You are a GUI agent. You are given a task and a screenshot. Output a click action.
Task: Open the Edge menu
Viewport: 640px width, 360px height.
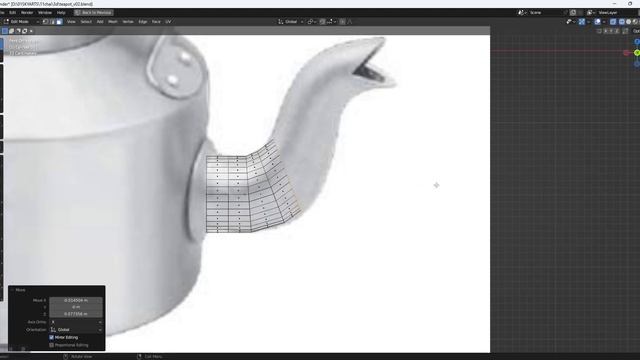click(143, 22)
